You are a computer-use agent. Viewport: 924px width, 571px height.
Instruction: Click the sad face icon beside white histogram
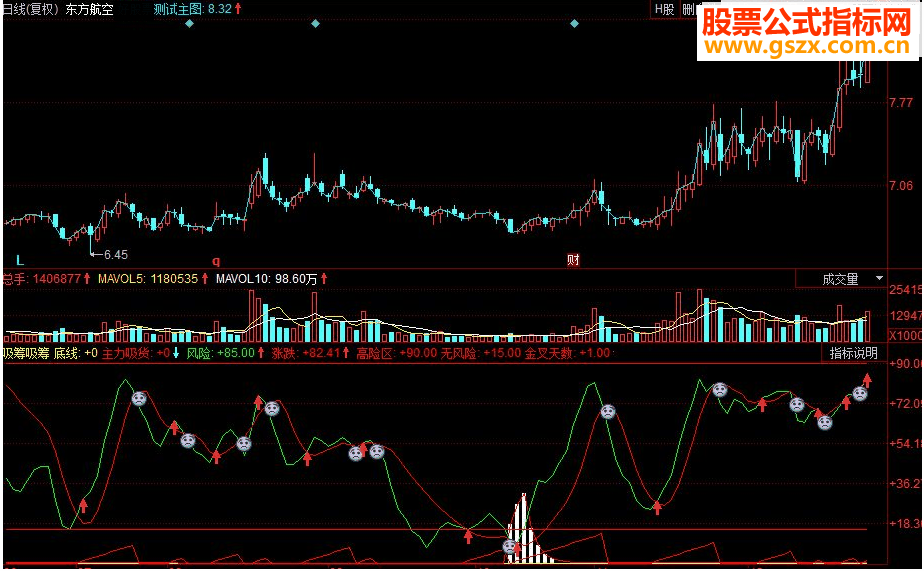[x=510, y=547]
